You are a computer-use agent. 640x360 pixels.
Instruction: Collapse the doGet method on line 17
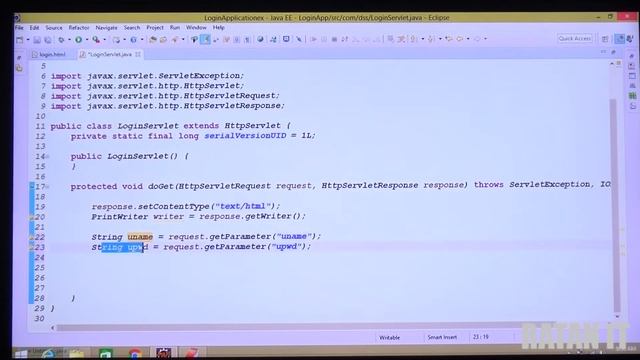tap(48, 187)
